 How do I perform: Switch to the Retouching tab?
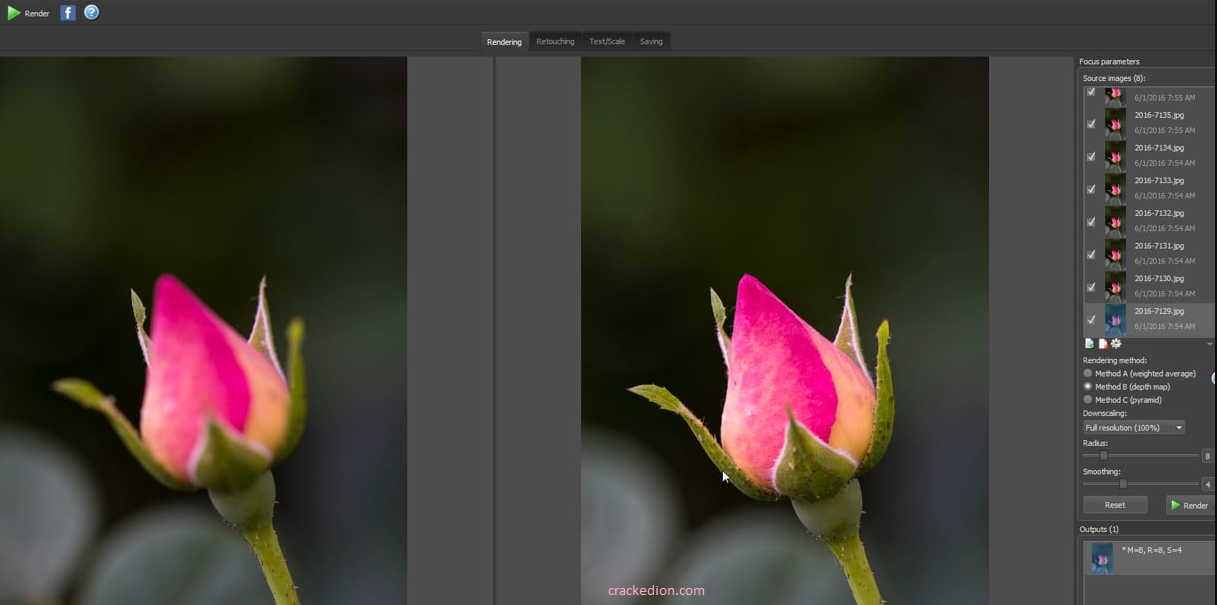(555, 41)
